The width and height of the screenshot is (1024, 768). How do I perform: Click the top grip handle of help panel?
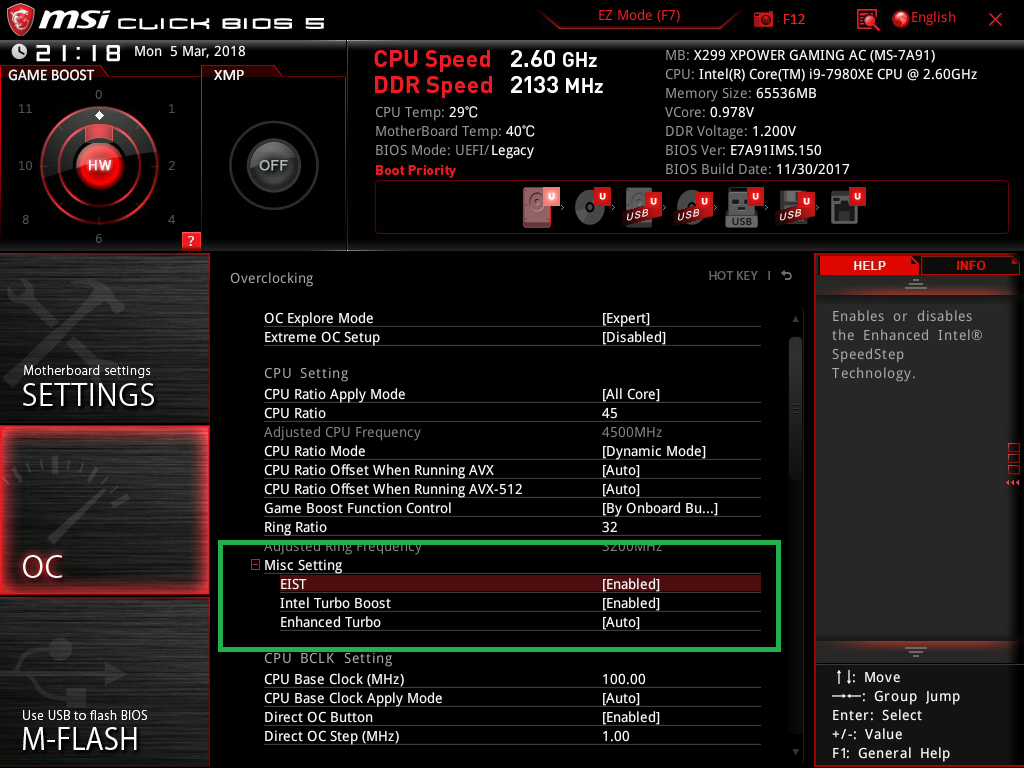click(x=916, y=283)
